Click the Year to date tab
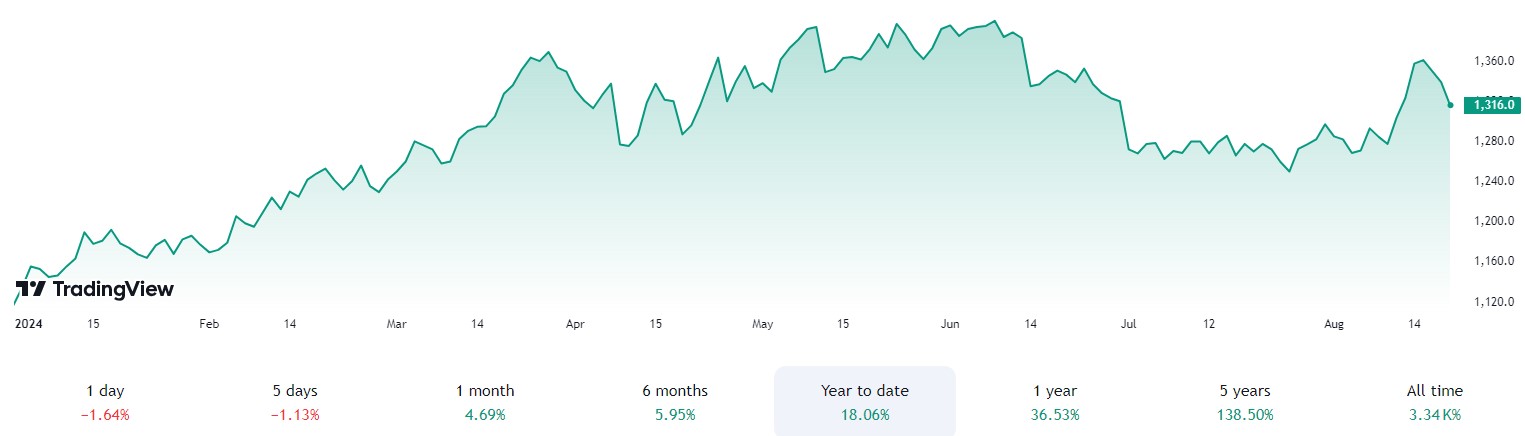The height and width of the screenshot is (436, 1525). click(865, 401)
